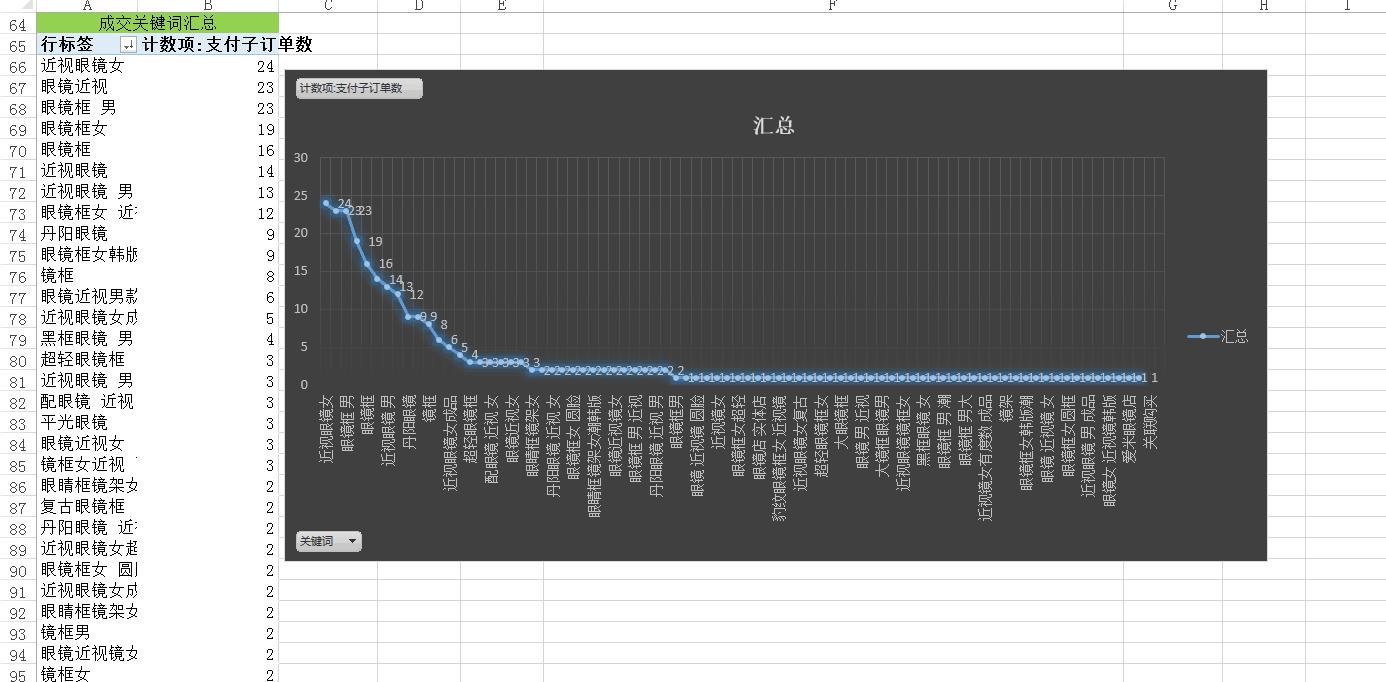Select cell 镜框女 in row 95

(x=87, y=675)
